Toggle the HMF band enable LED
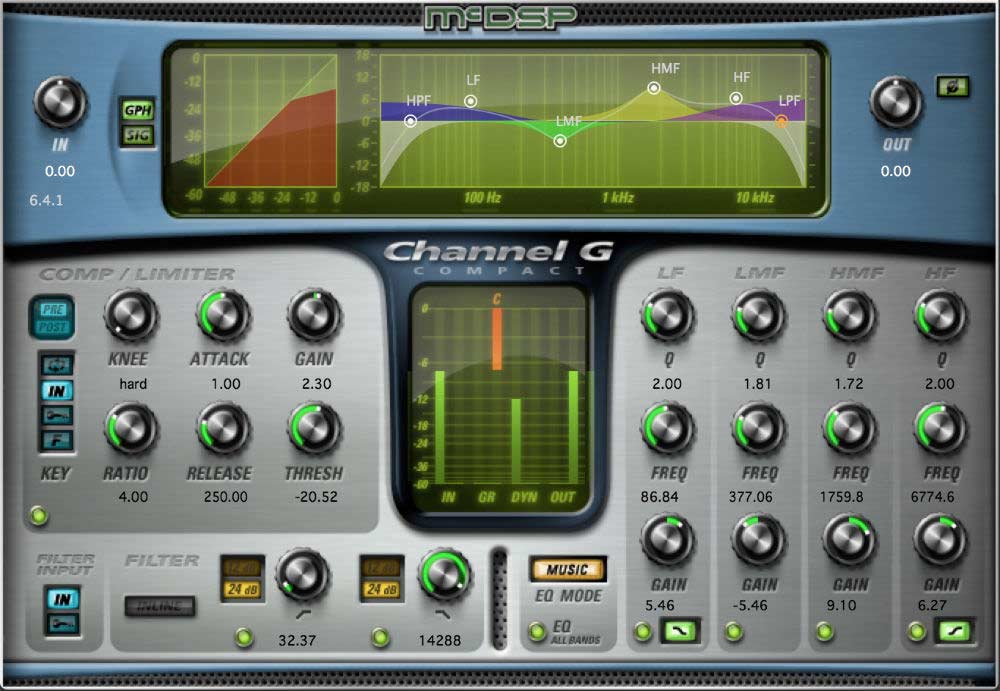 825,632
